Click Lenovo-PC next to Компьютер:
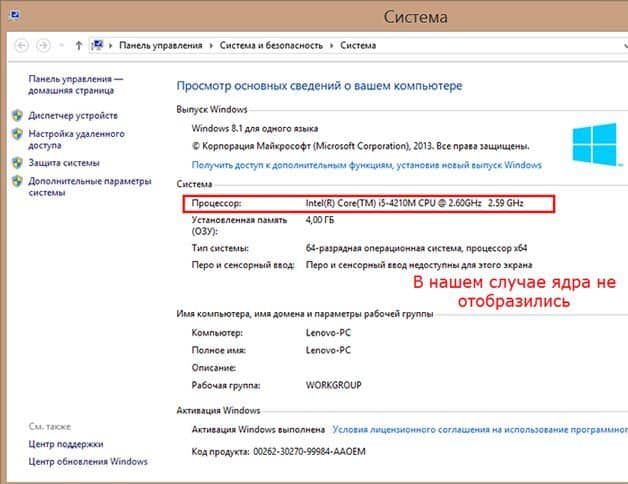This screenshot has width=628, height=484. 328,332
